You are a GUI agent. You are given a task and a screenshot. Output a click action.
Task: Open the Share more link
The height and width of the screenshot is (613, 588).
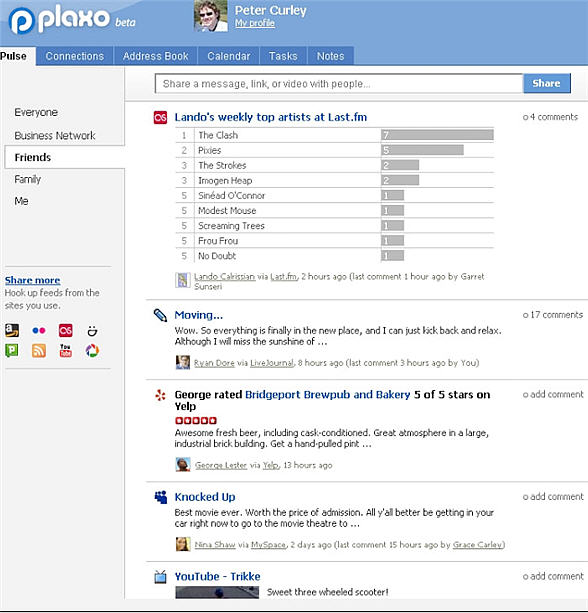click(x=32, y=280)
